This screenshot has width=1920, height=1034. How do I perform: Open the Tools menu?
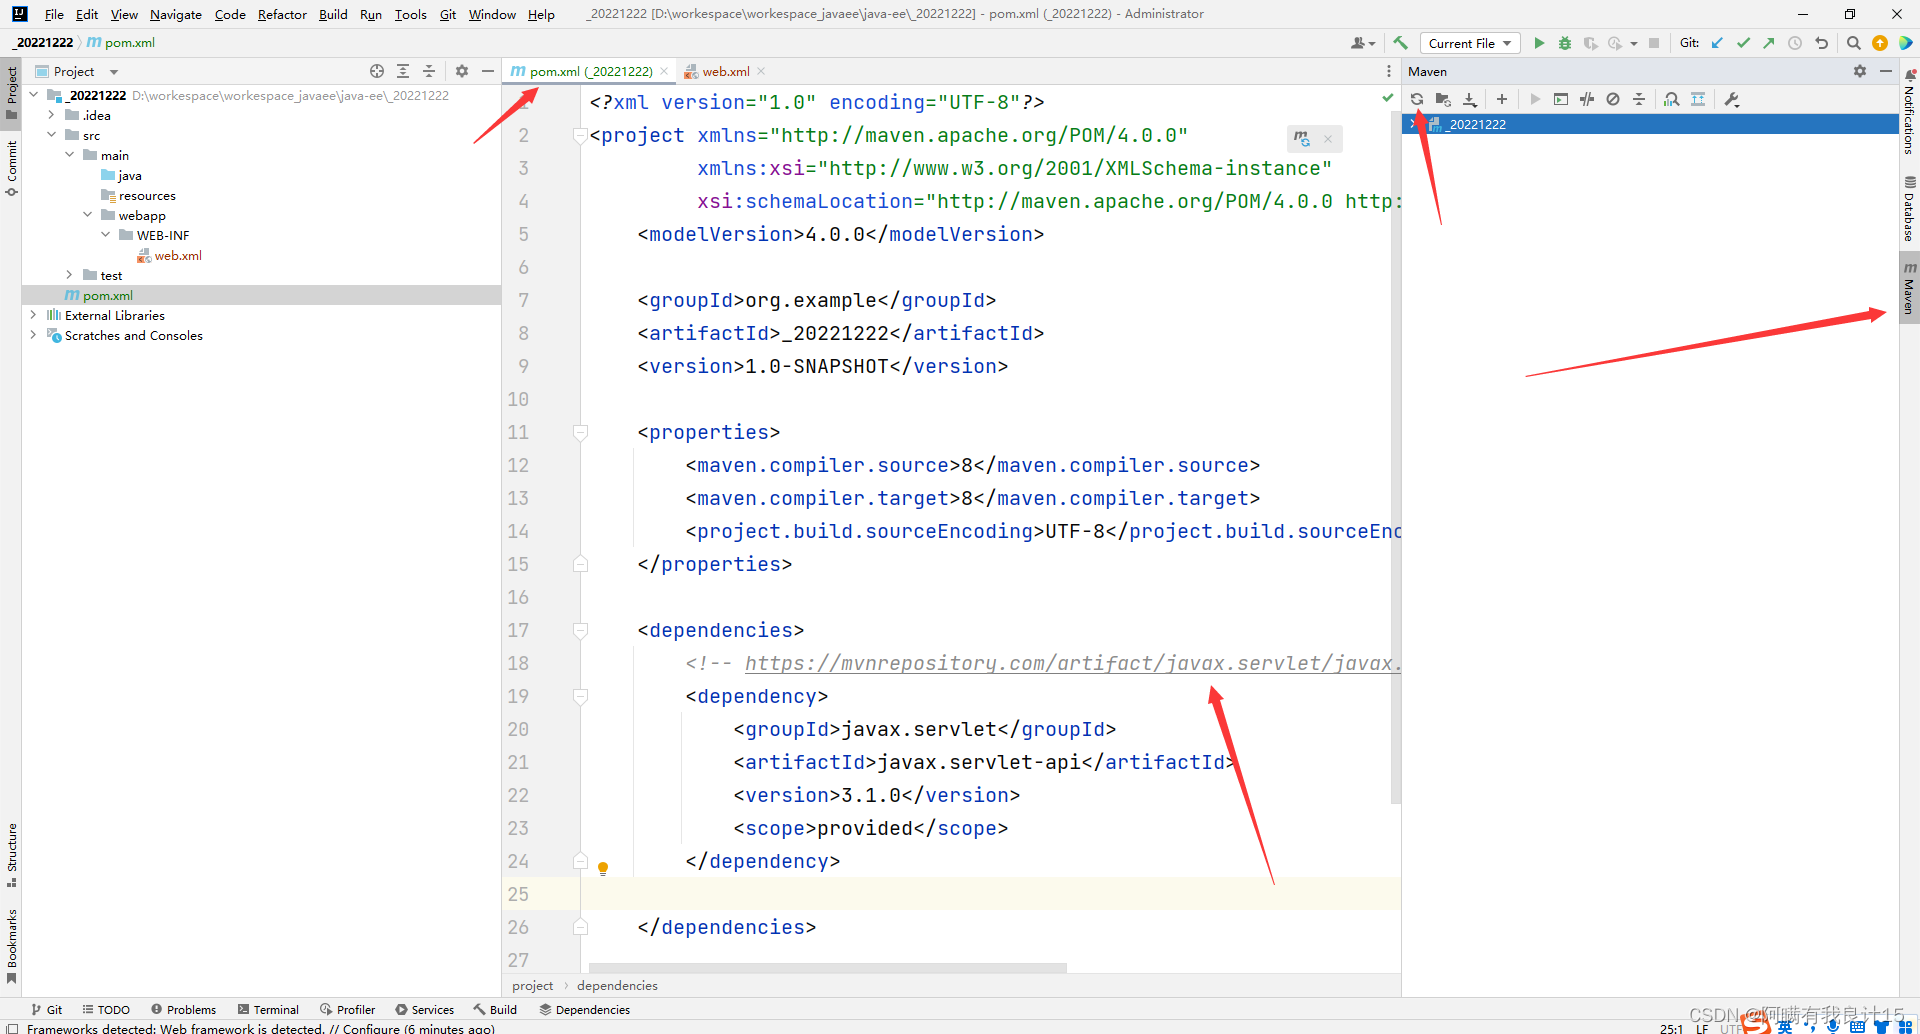[410, 14]
